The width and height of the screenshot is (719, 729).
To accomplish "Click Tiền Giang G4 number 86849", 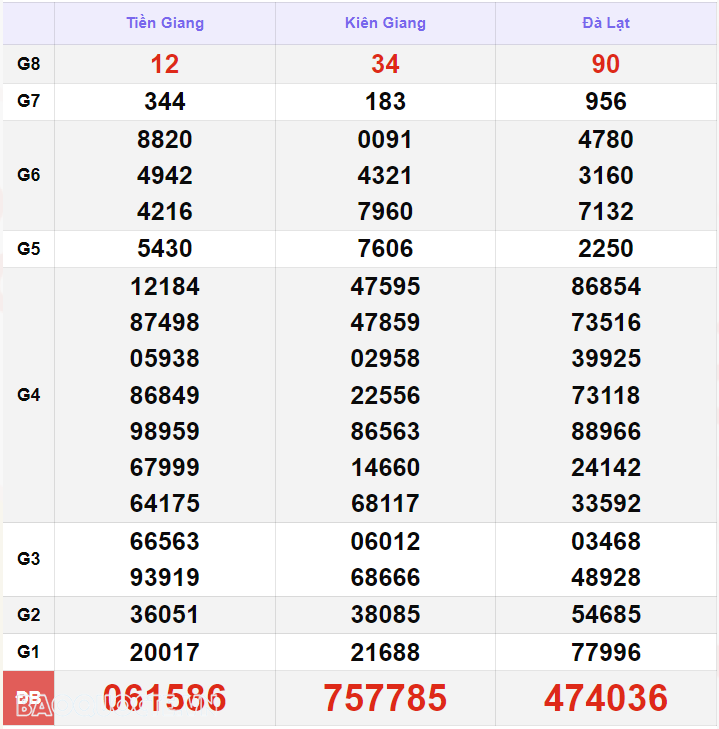I will tap(165, 395).
